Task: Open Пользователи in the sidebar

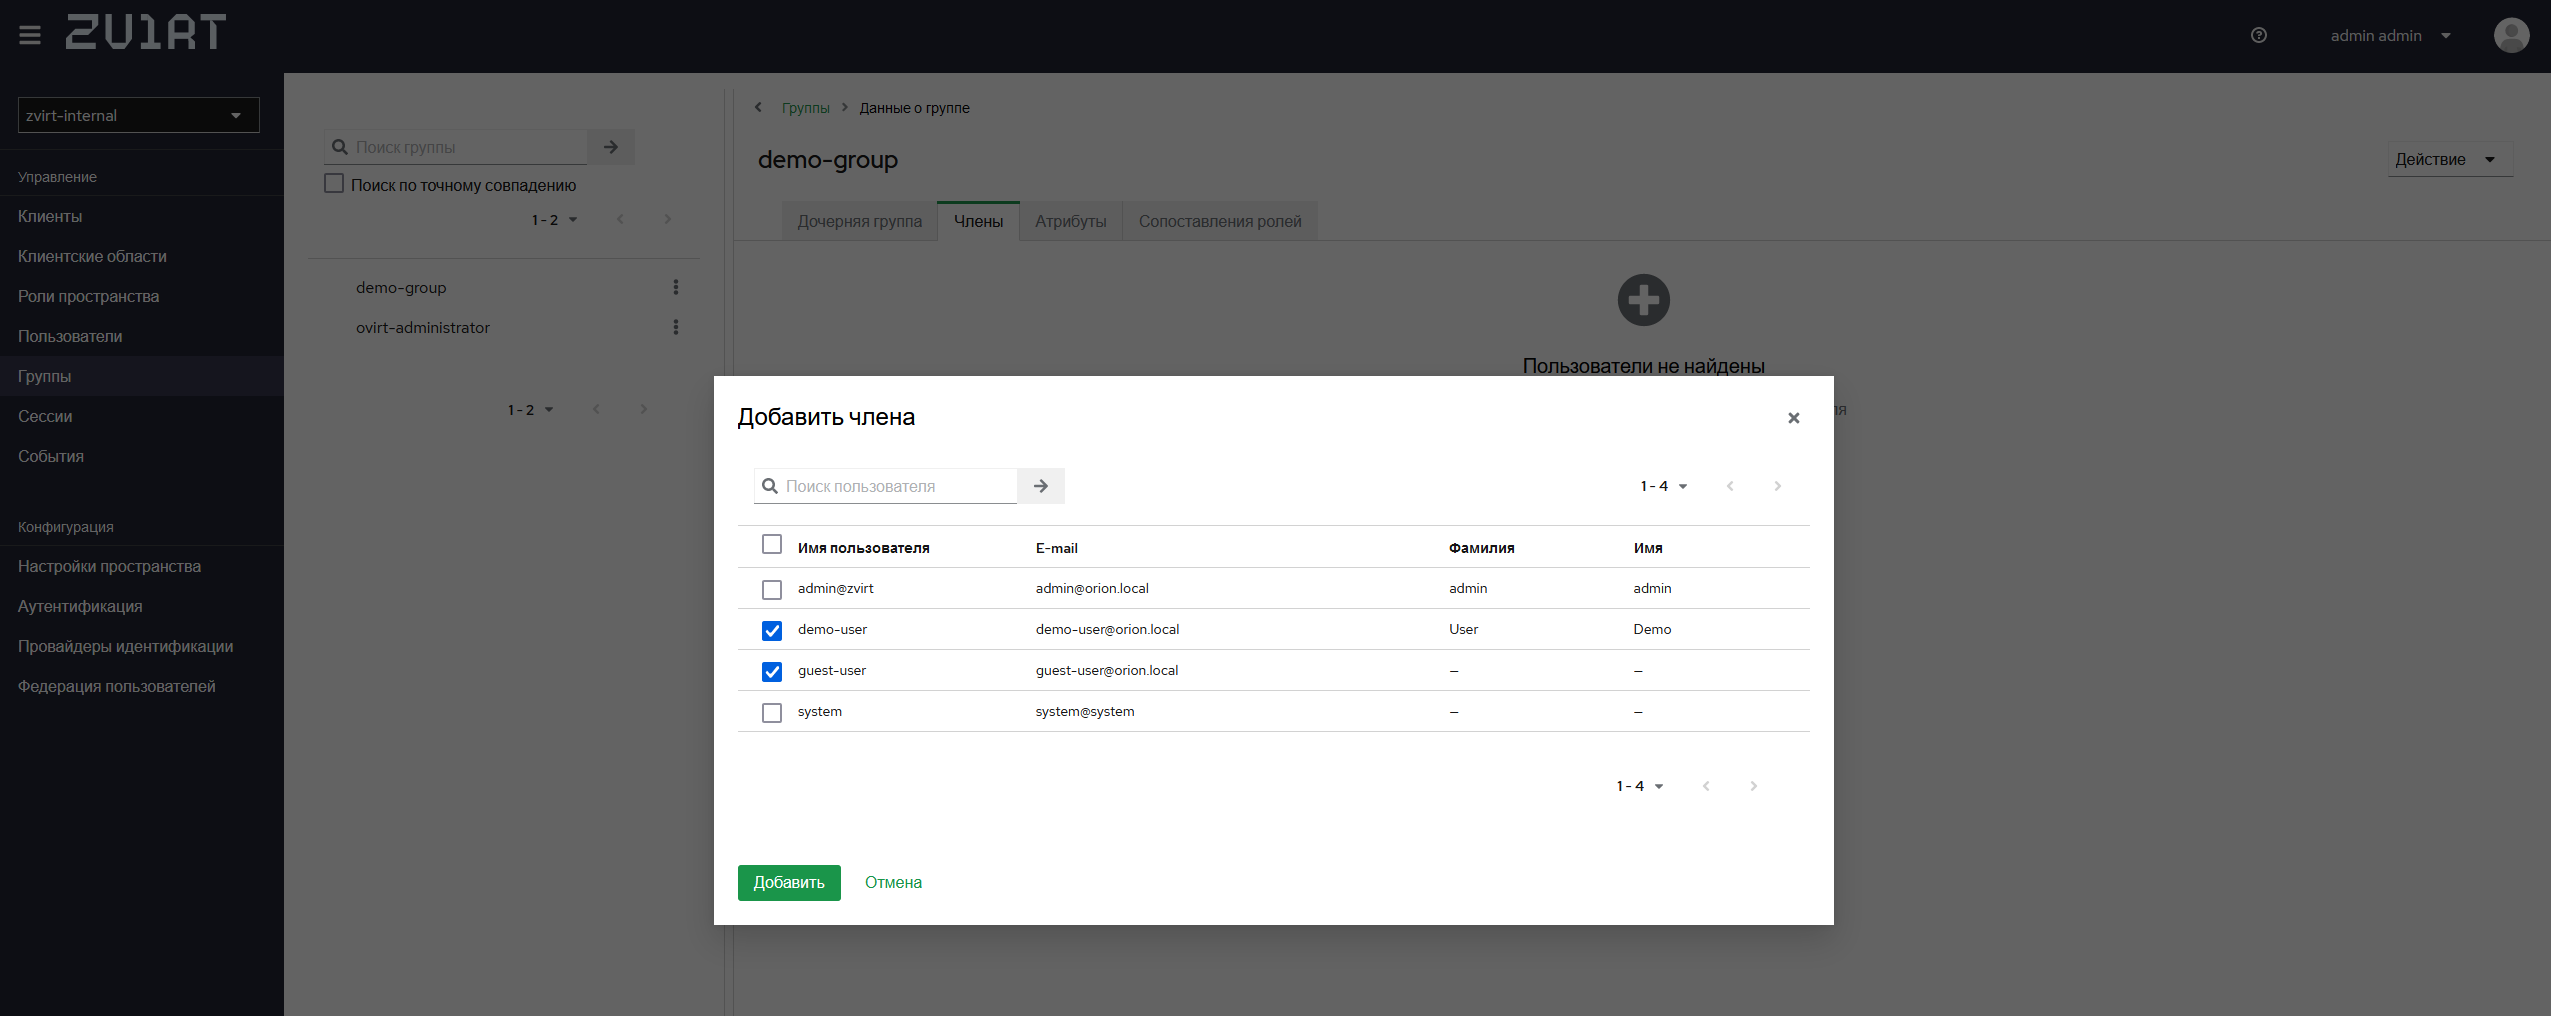Action: point(70,336)
